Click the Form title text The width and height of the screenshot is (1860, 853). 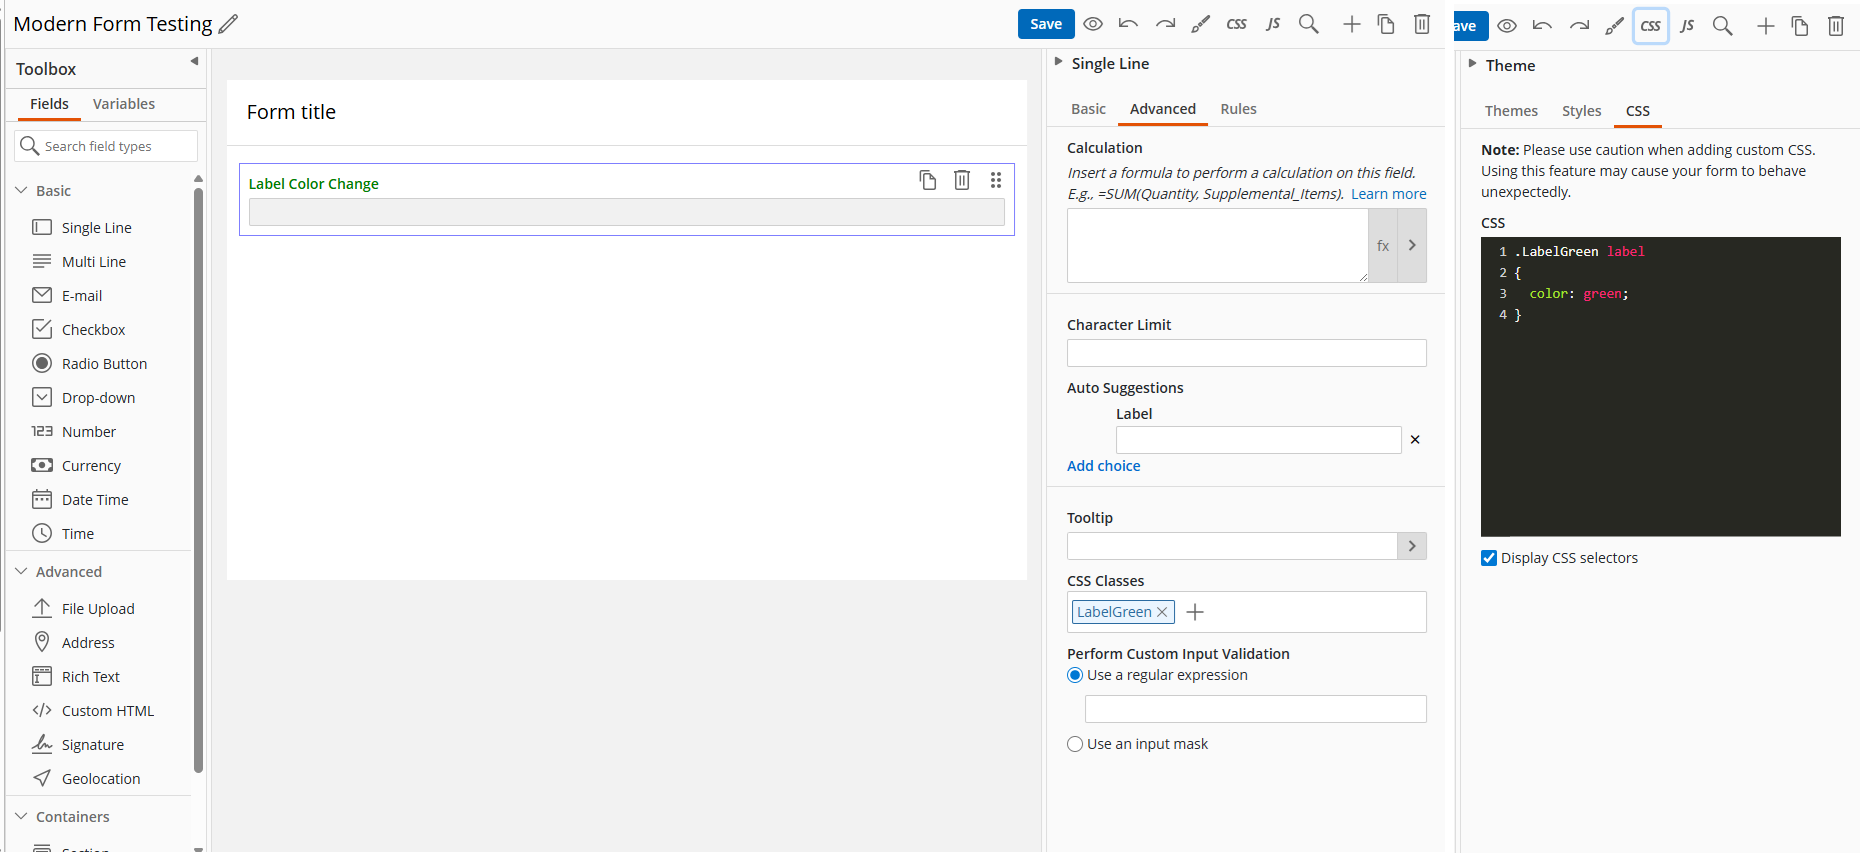291,112
